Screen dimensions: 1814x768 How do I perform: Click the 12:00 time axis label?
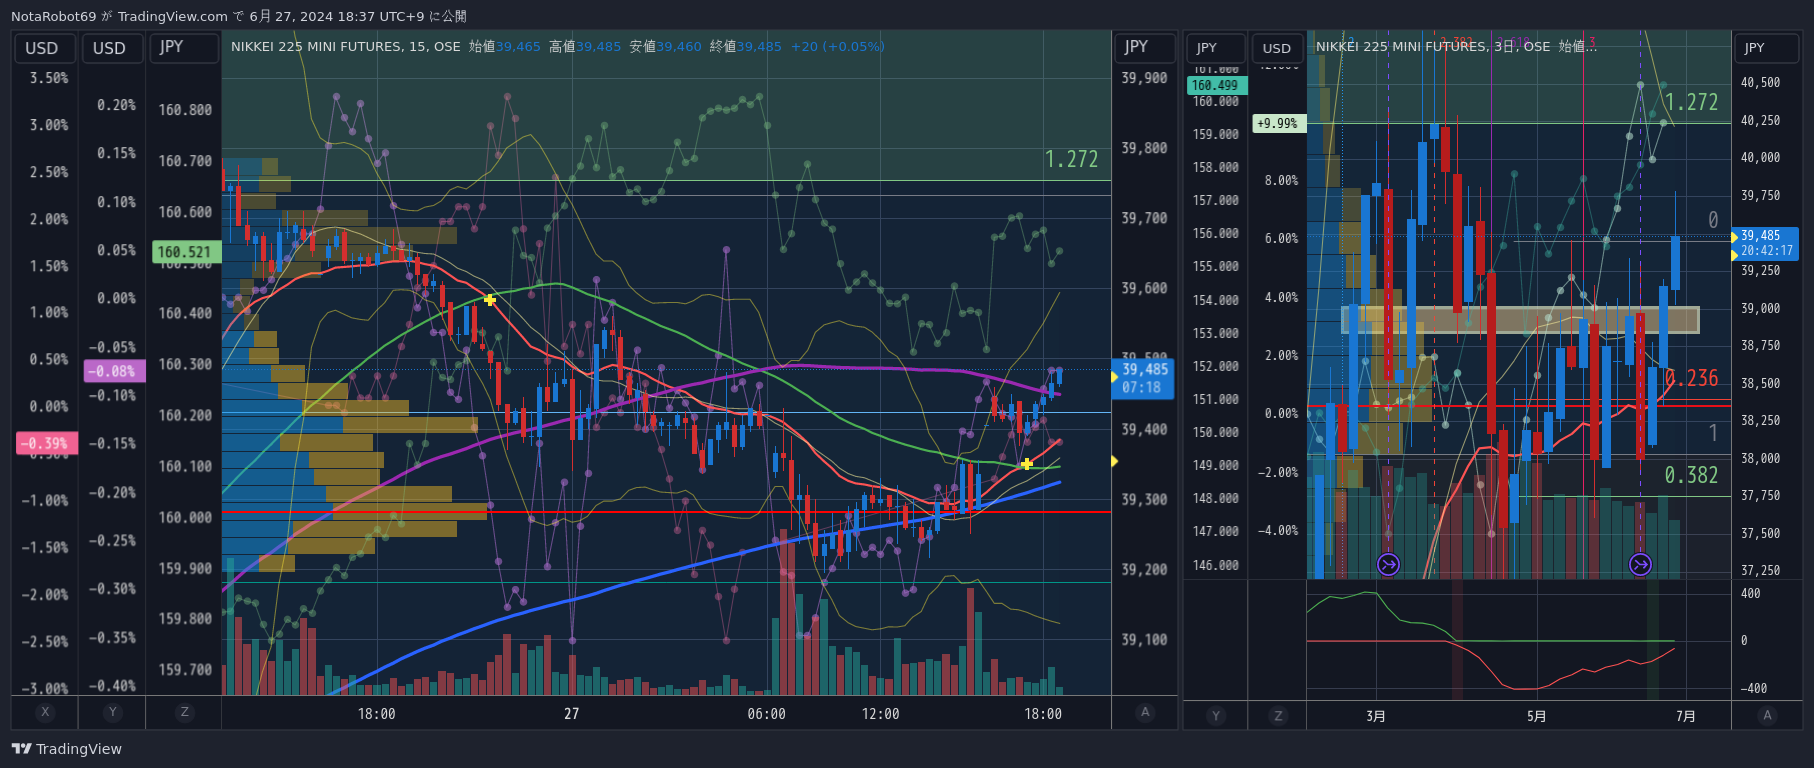pyautogui.click(x=880, y=714)
